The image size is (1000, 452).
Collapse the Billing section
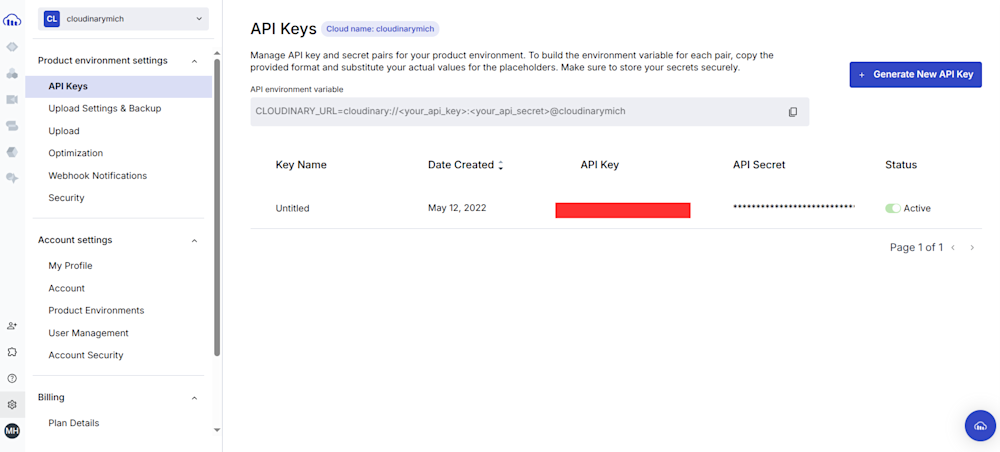tap(195, 398)
